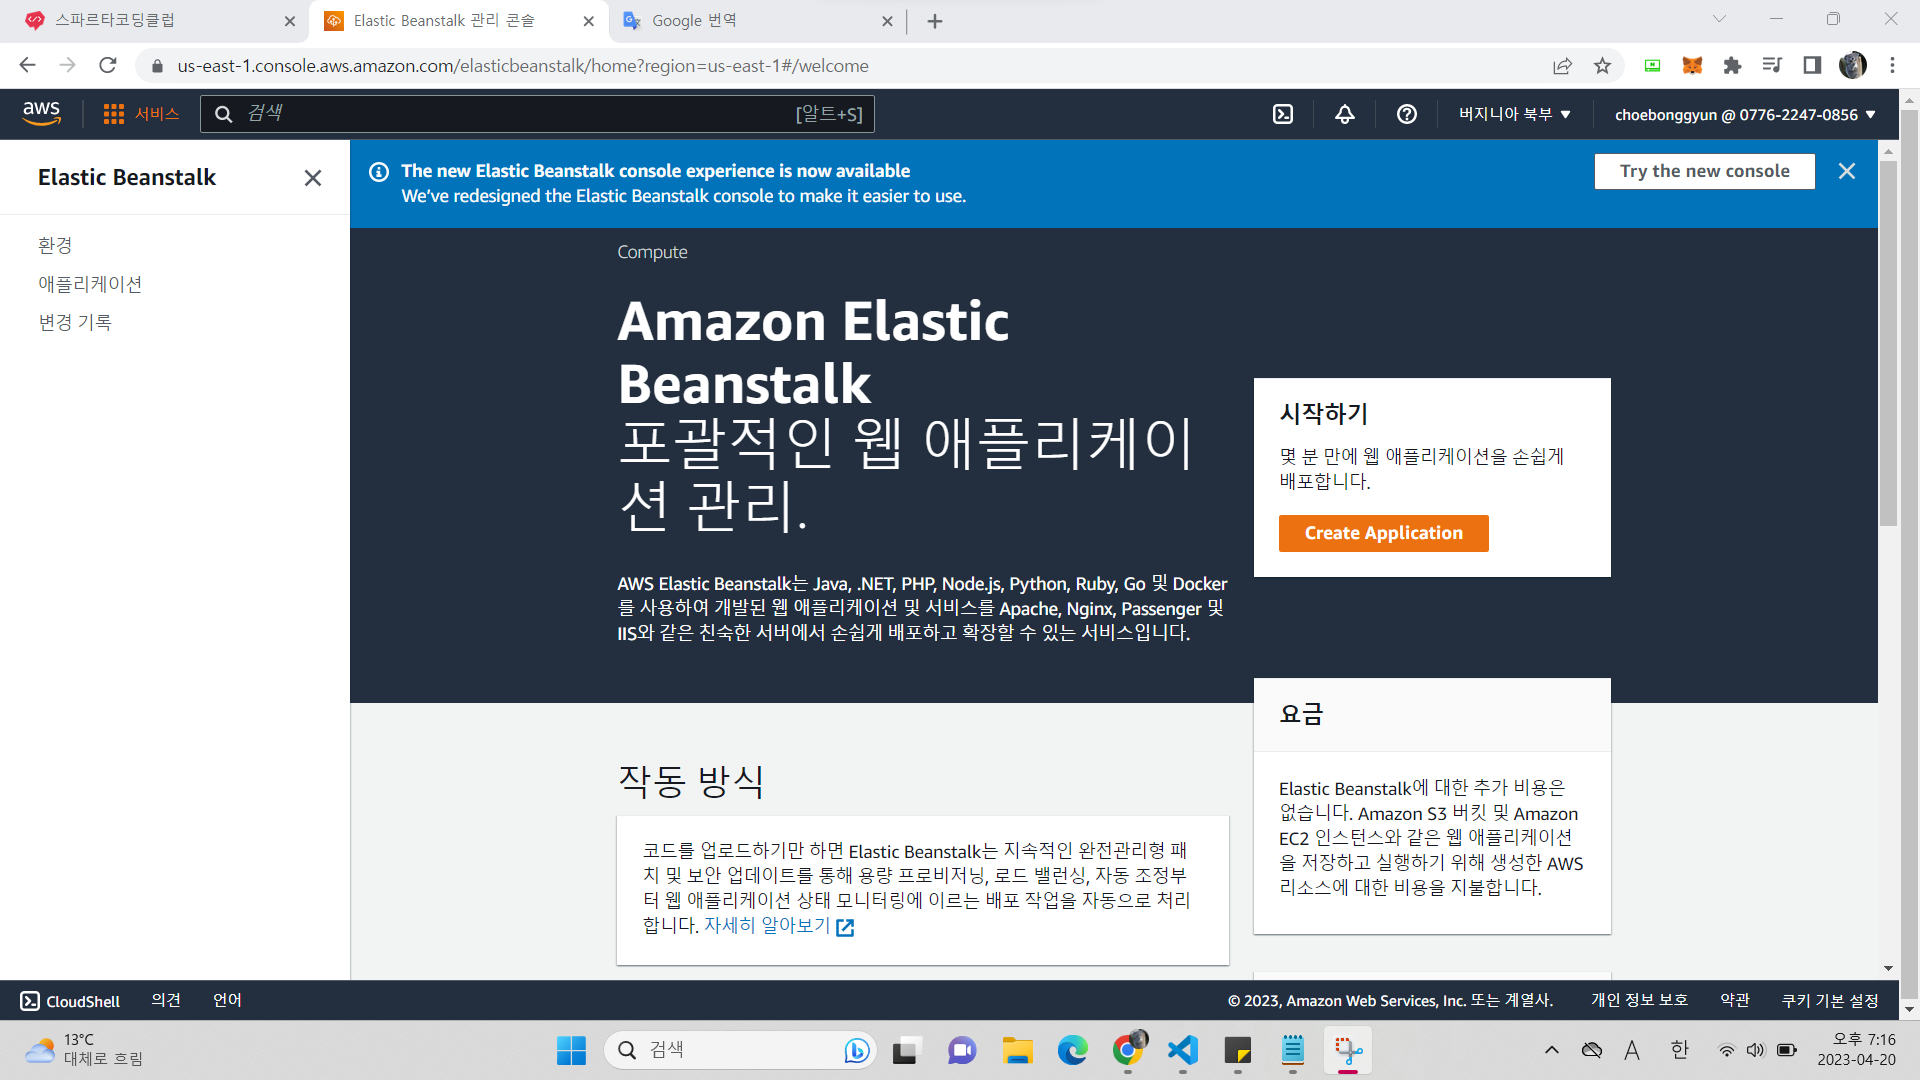Viewport: 1920px width, 1080px height.
Task: Open CloudShell from the footer
Action: 70,1001
